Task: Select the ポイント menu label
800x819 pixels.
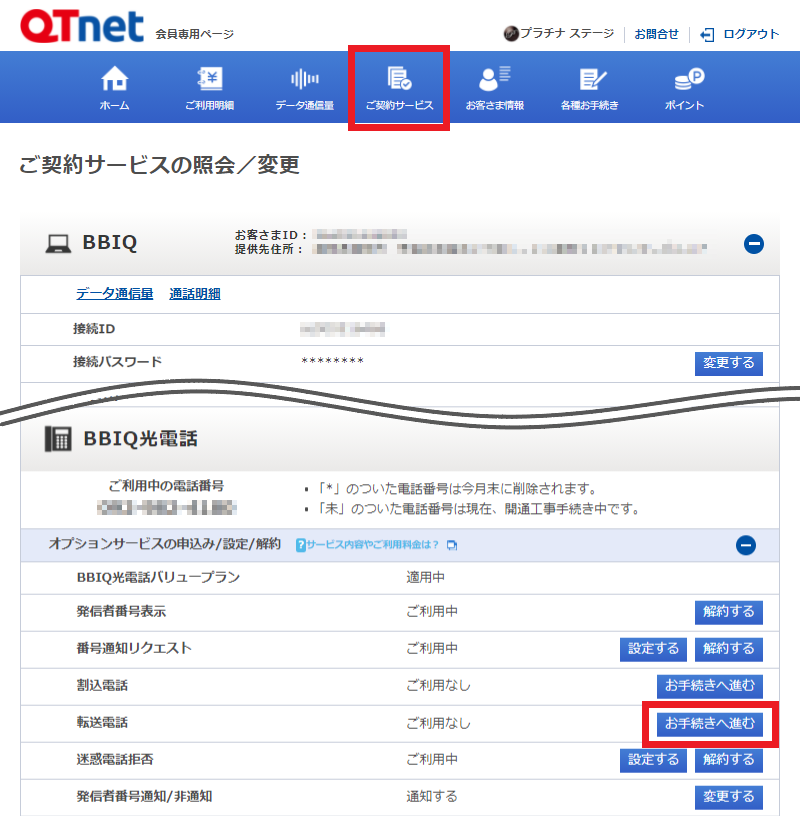Action: [685, 106]
